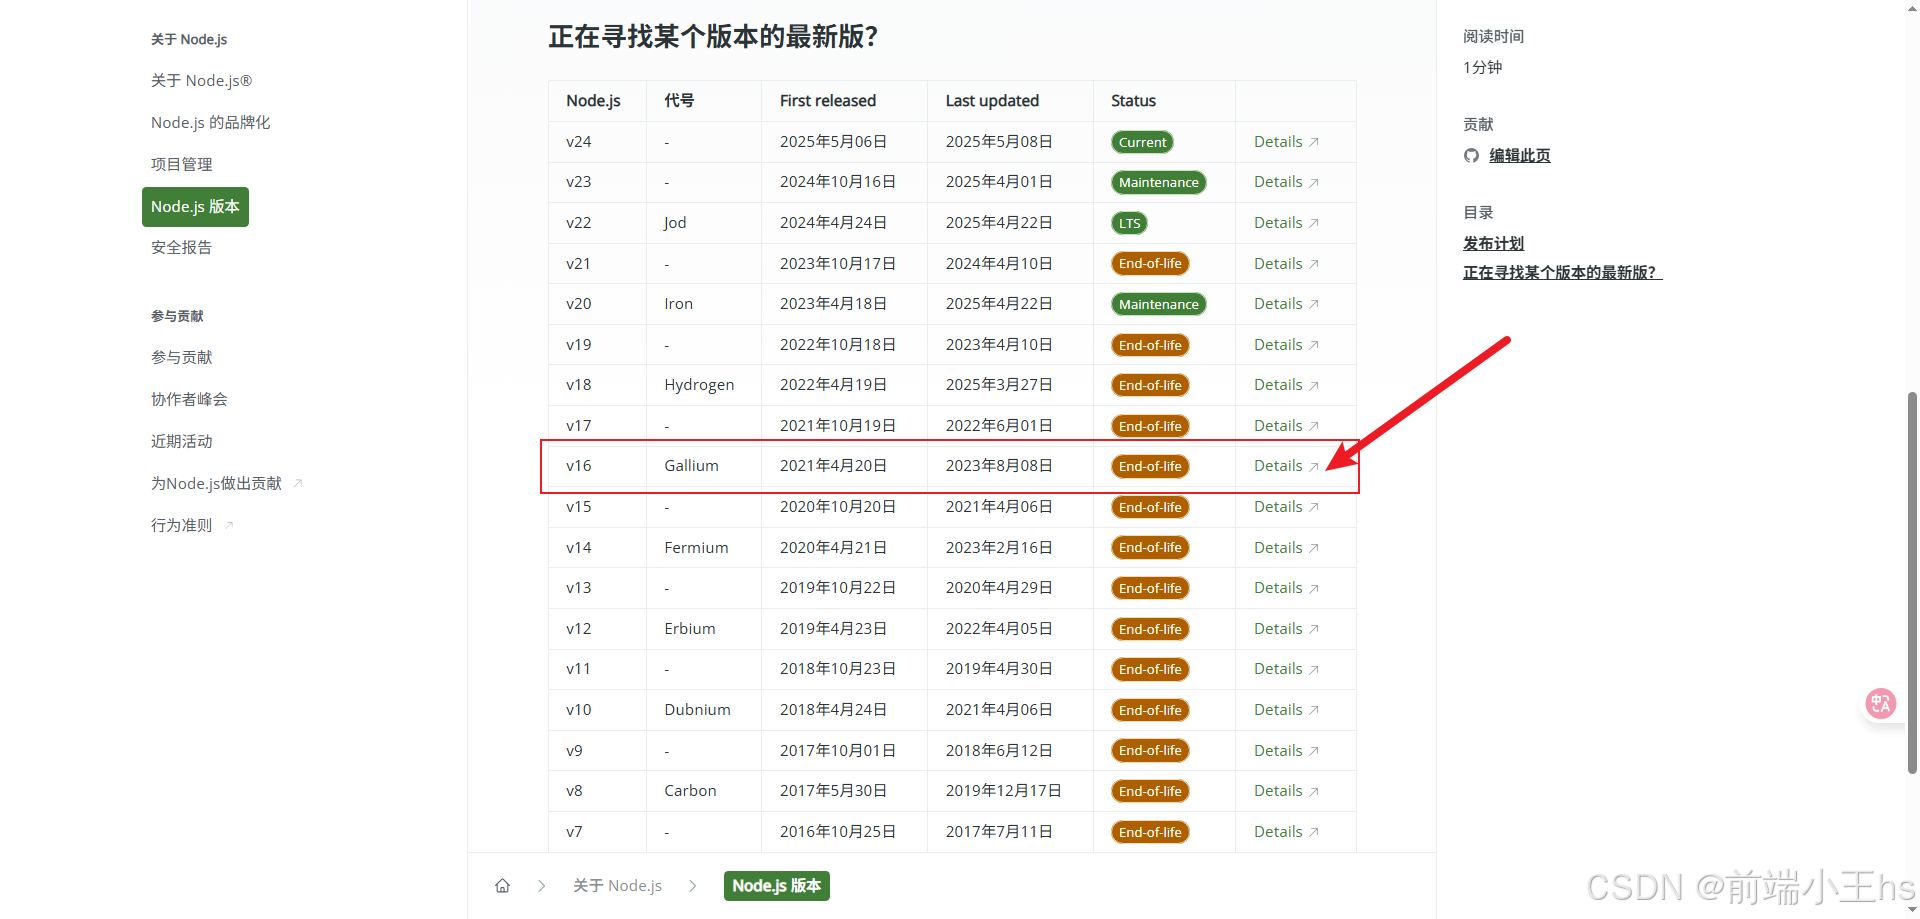1920x919 pixels.
Task: Open 项目管理 sidebar item
Action: click(x=181, y=165)
